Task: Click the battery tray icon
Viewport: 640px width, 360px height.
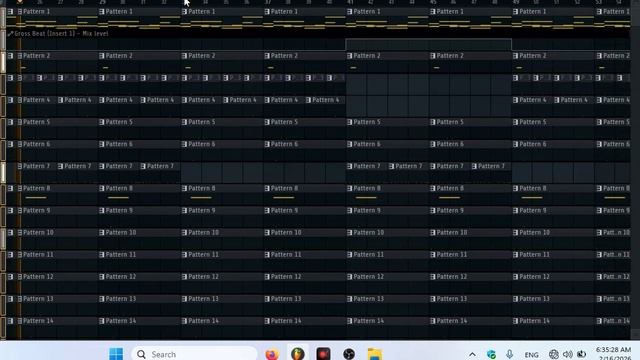Action: [x=582, y=354]
